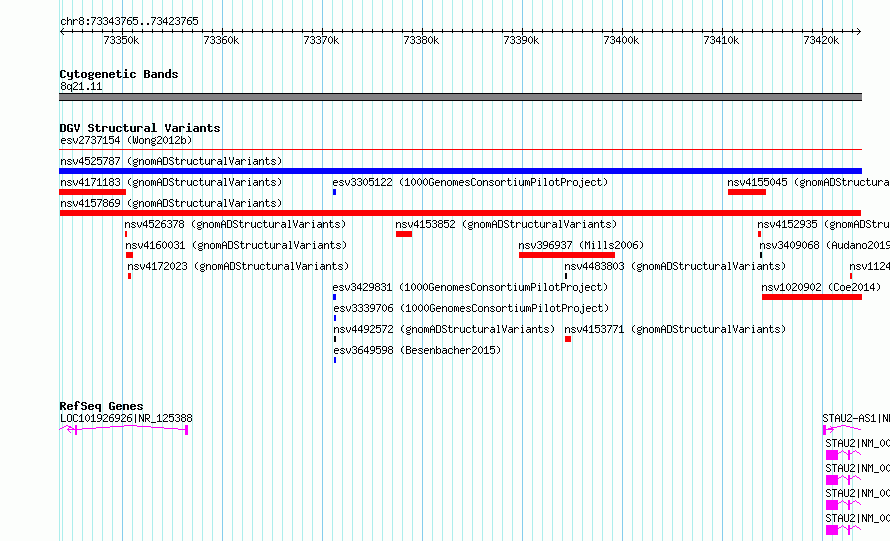Open the nsv4157869 gnomAD variant label

171,203
